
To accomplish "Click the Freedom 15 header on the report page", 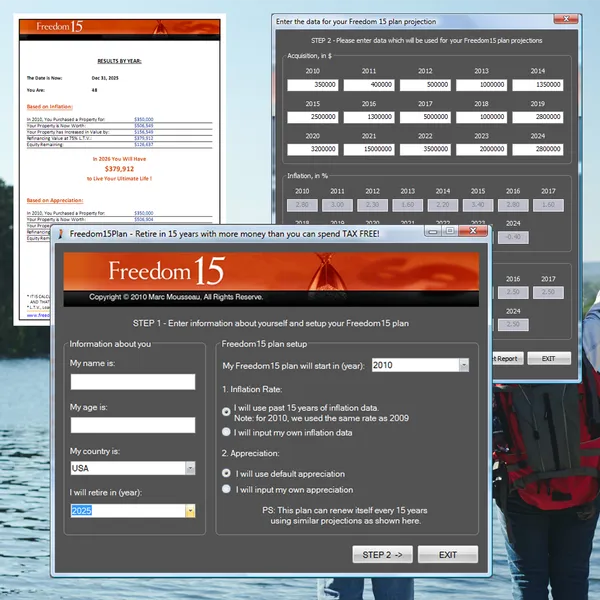I will tap(119, 29).
